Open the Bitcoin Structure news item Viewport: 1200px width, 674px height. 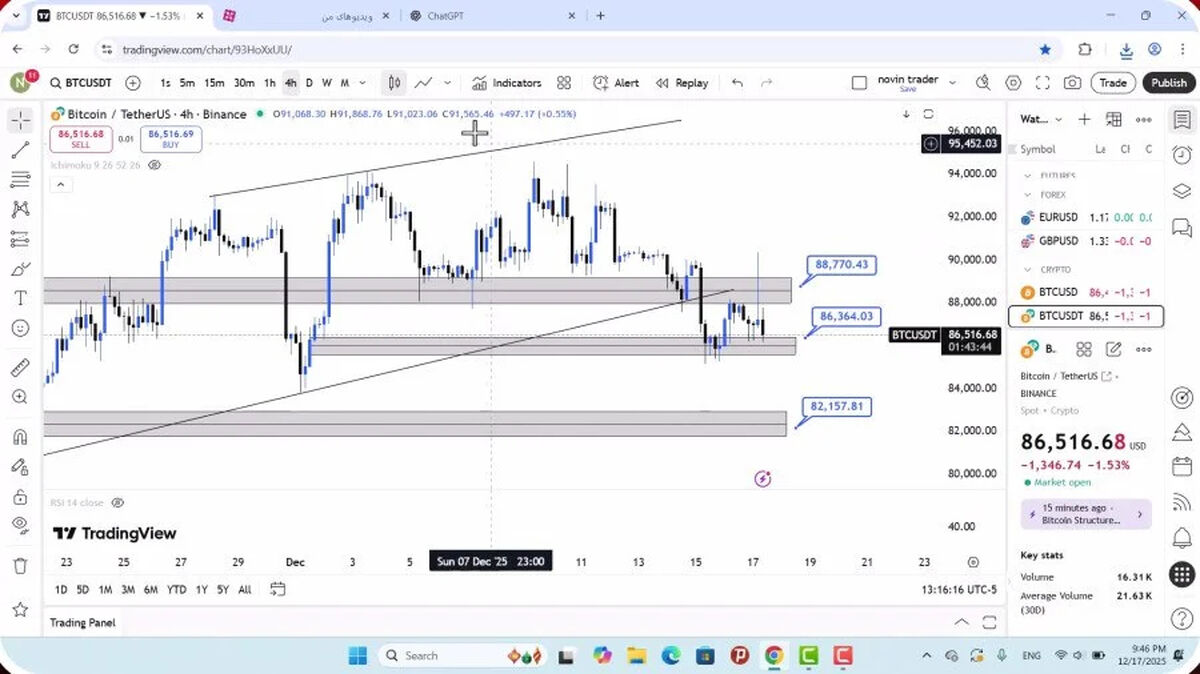tap(1086, 514)
